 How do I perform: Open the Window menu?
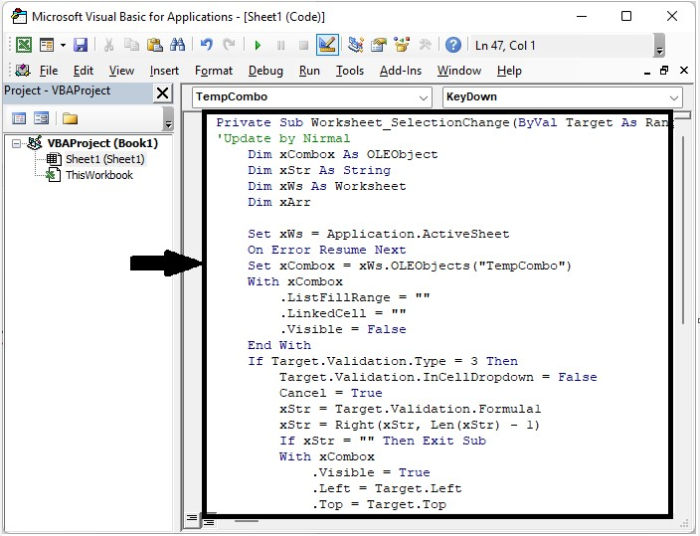point(459,71)
